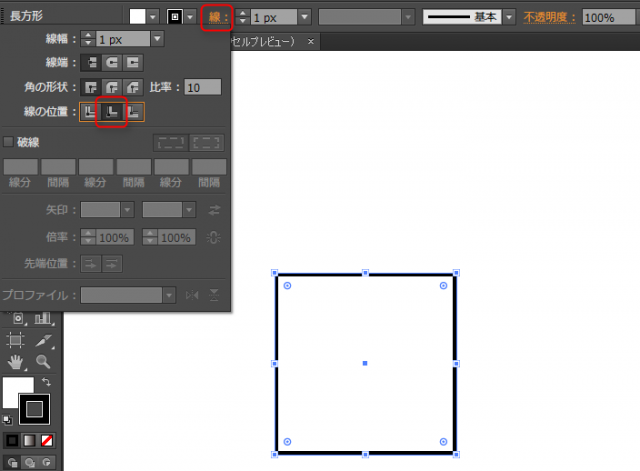The width and height of the screenshot is (640, 471).
Task: Open stroke width dropdown in panel
Action: tap(157, 38)
